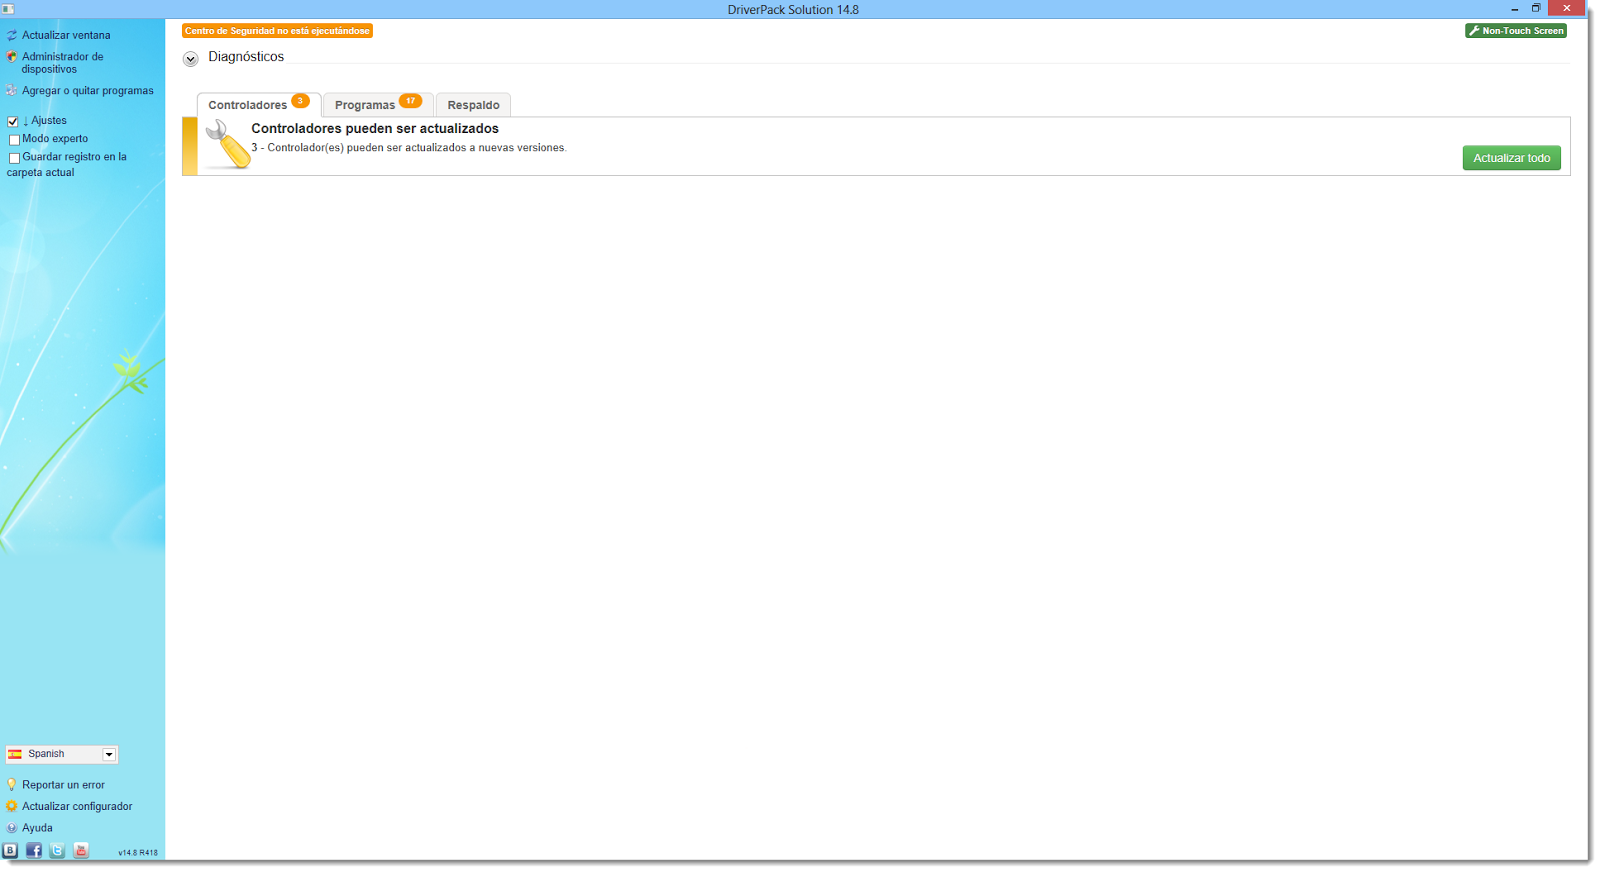1600x872 pixels.
Task: Select the Controladores tab
Action: (x=259, y=104)
